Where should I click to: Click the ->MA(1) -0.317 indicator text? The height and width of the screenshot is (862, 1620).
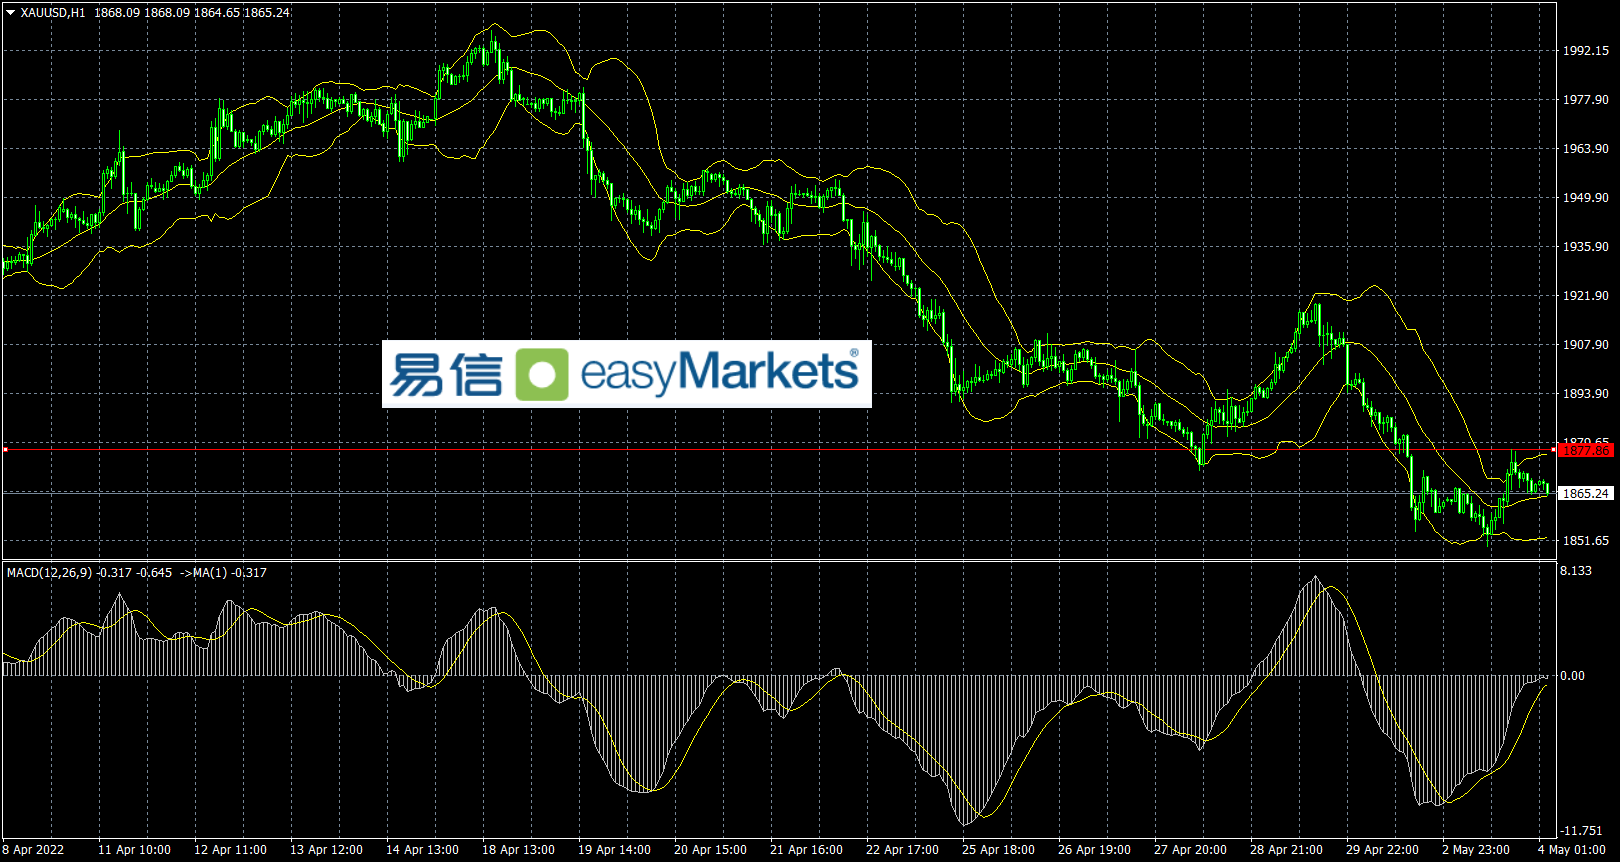(x=223, y=573)
